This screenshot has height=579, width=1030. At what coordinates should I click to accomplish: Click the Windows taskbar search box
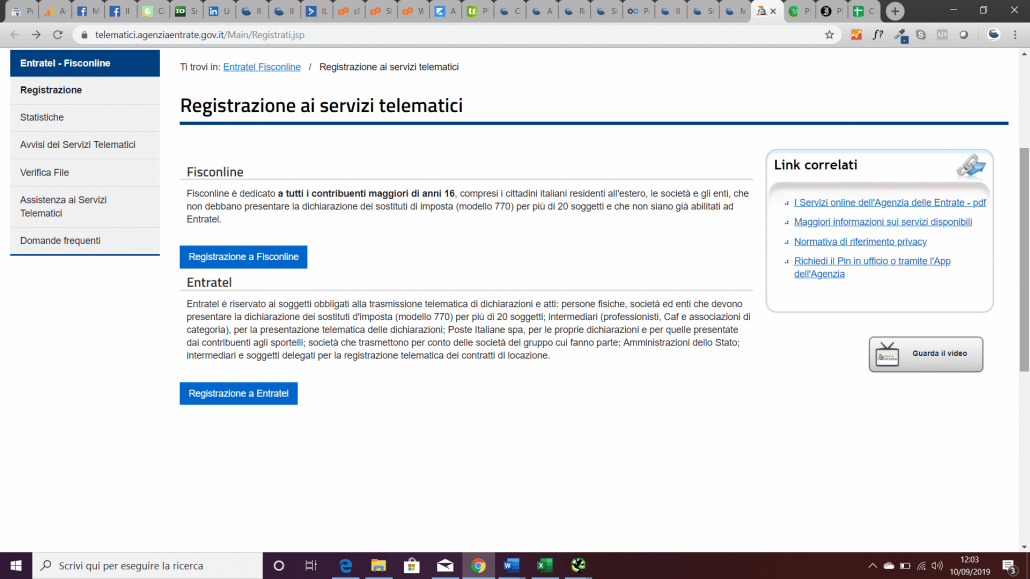point(147,565)
